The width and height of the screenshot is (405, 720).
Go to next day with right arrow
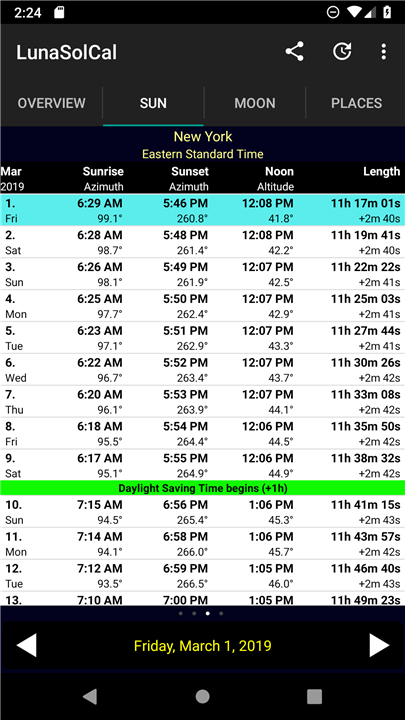[x=379, y=646]
